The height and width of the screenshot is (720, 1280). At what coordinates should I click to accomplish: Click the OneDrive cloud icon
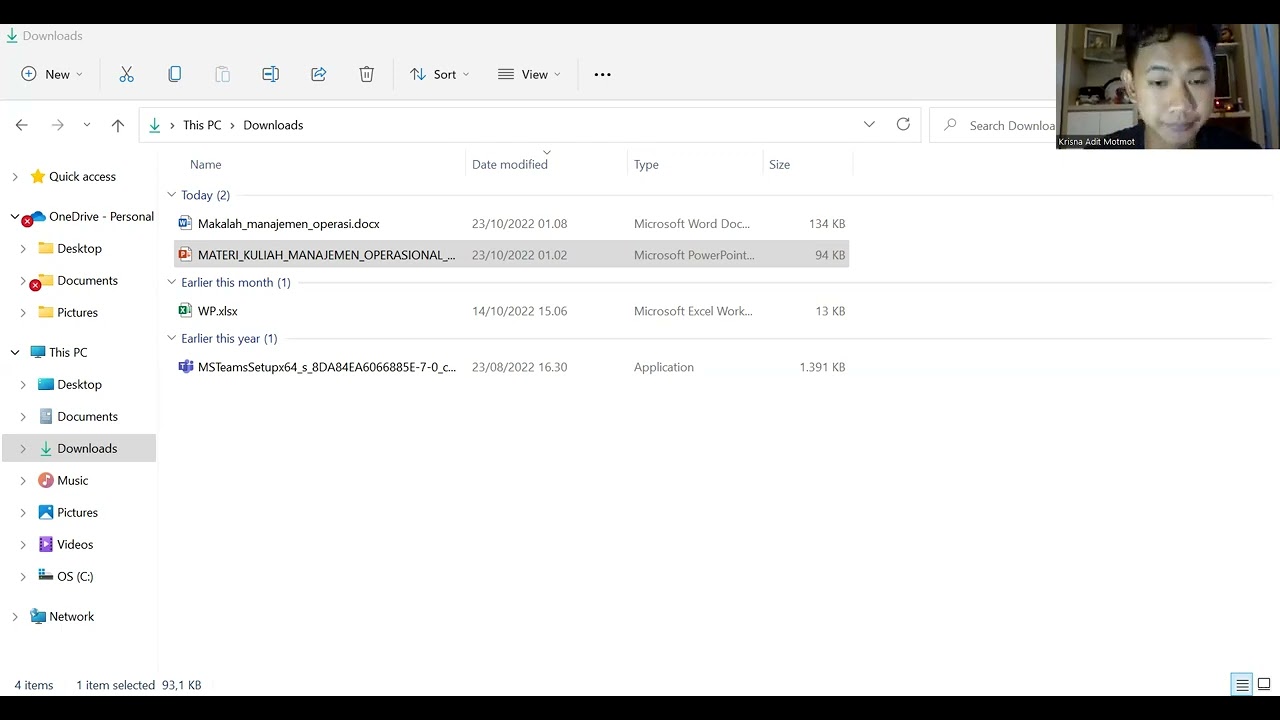click(38, 216)
